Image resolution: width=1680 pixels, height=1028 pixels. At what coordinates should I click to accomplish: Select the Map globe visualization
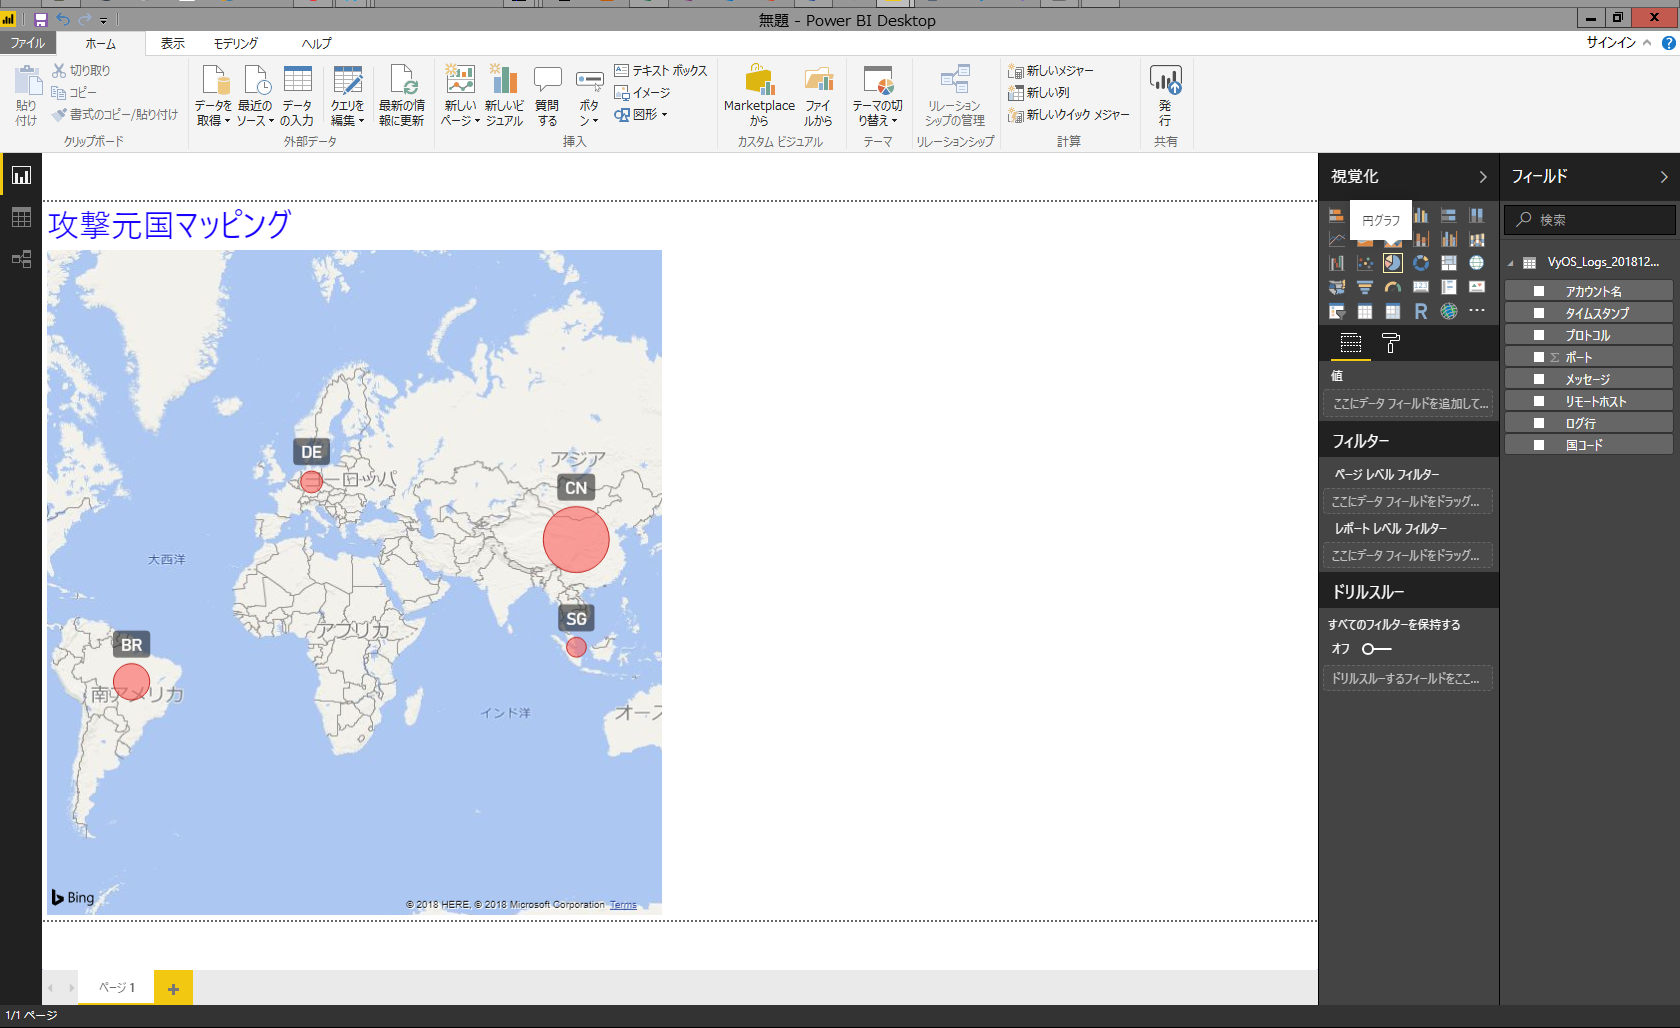point(1476,263)
